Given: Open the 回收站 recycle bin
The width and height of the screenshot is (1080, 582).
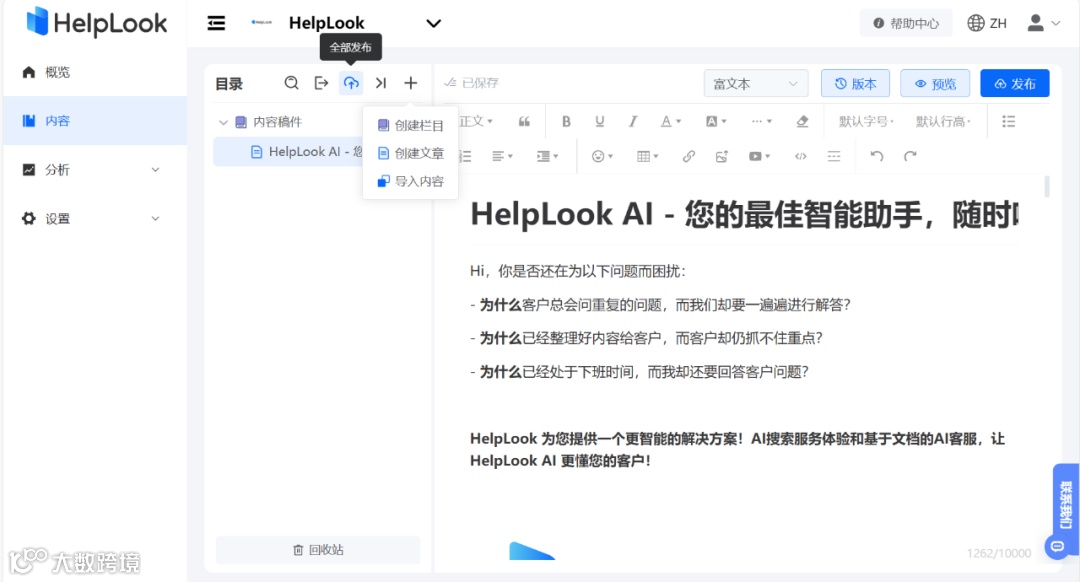Looking at the screenshot, I should (x=317, y=551).
